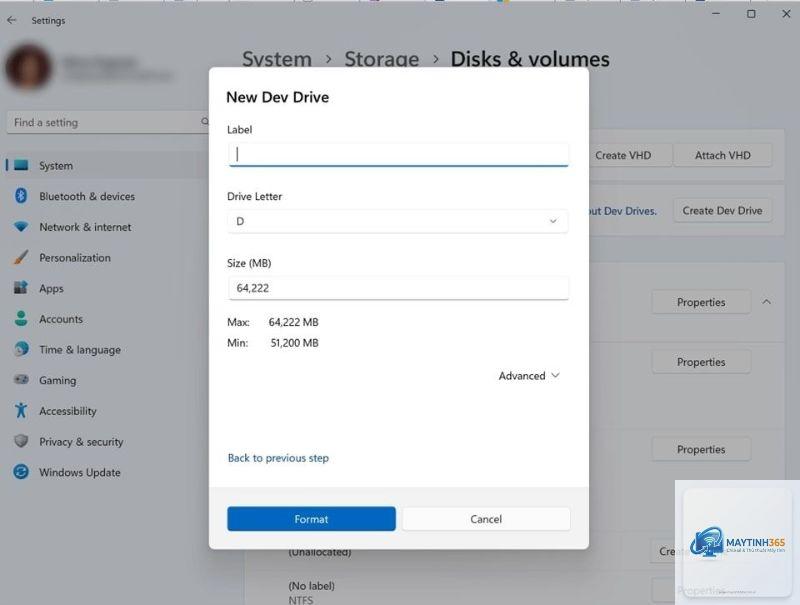
Task: Open the Privacy & security shield icon
Action: click(x=21, y=441)
